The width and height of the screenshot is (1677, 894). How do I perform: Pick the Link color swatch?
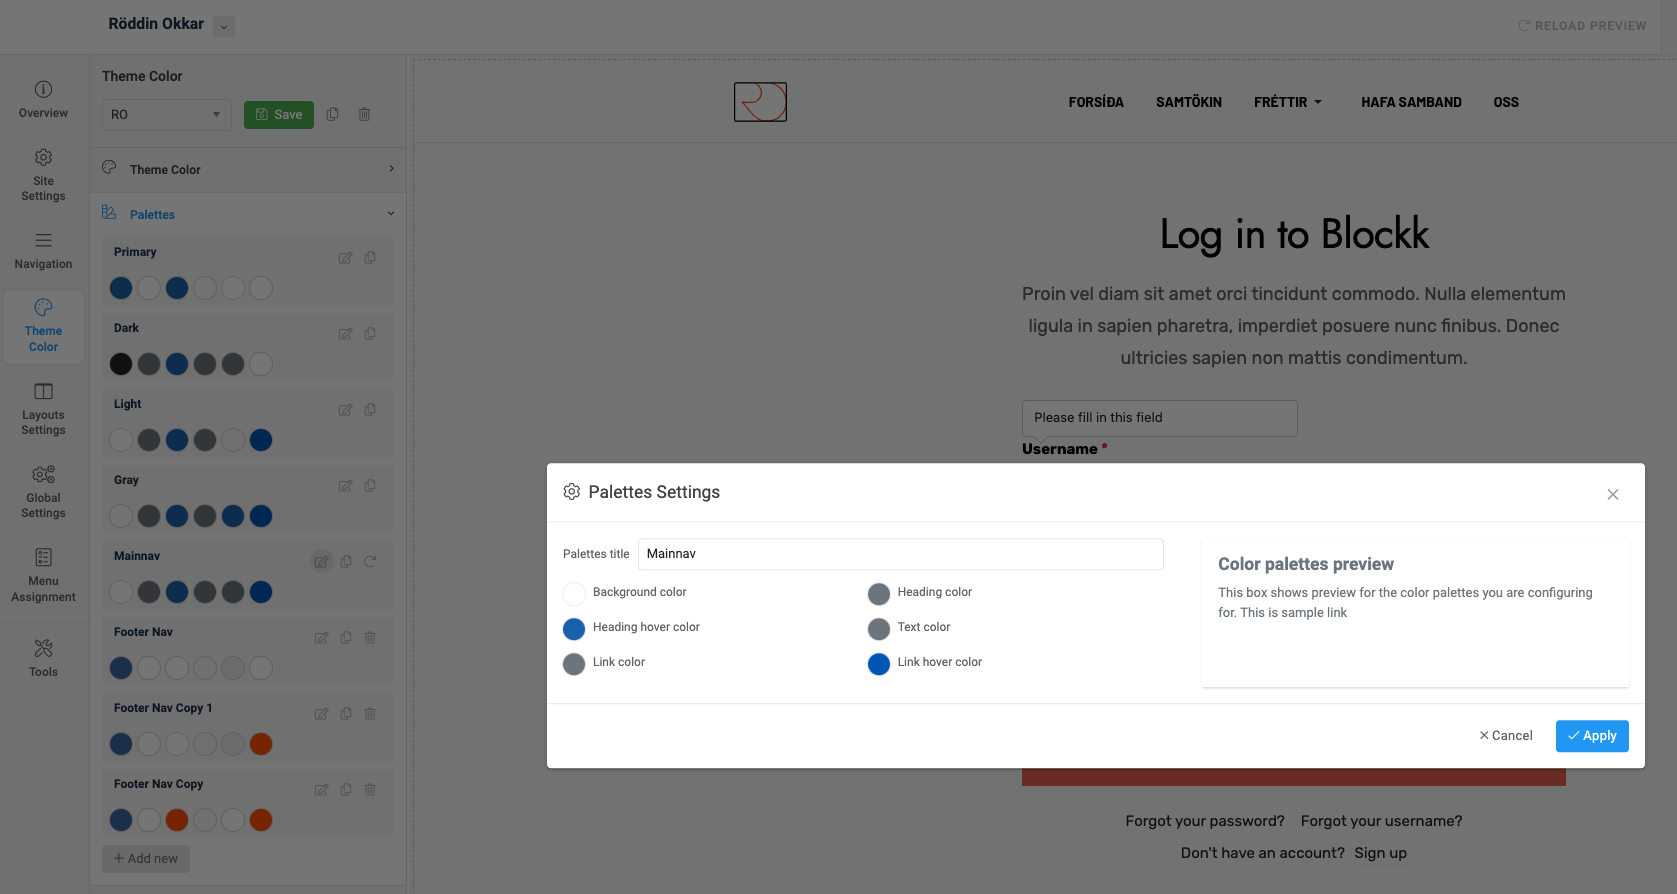point(574,664)
